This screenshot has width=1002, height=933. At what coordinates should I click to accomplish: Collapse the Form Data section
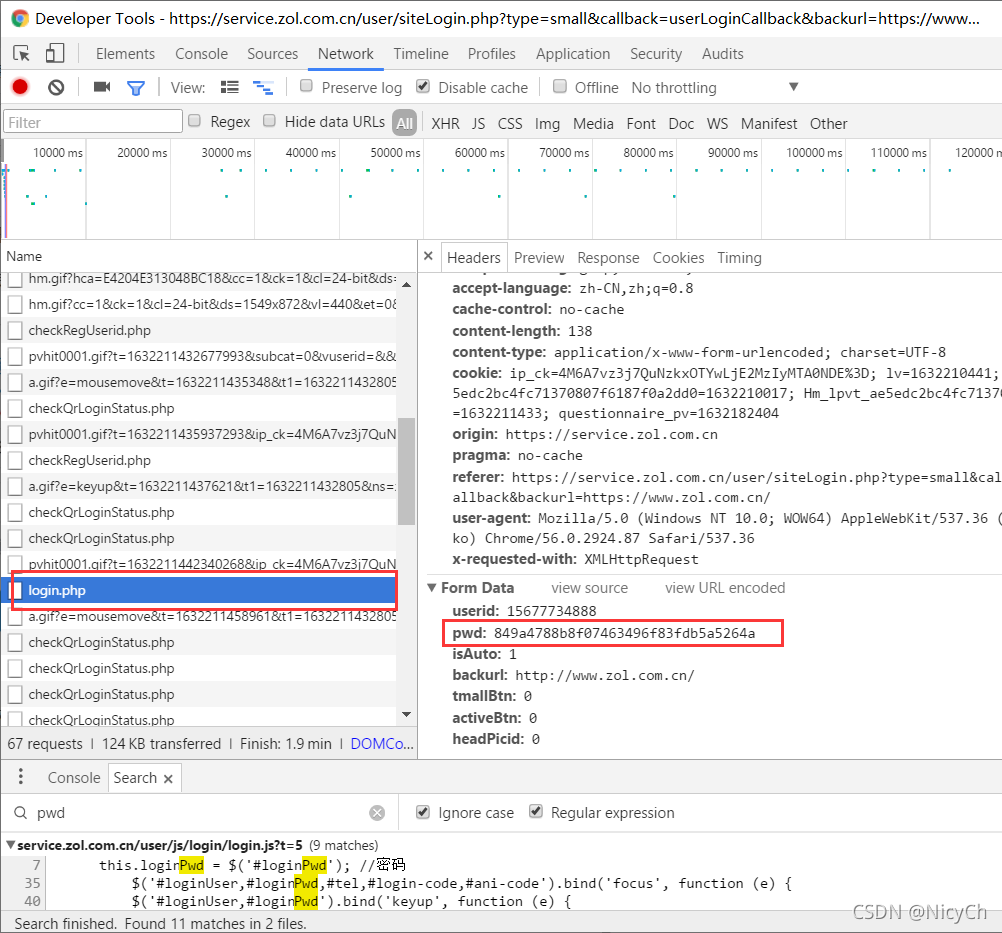[x=432, y=588]
